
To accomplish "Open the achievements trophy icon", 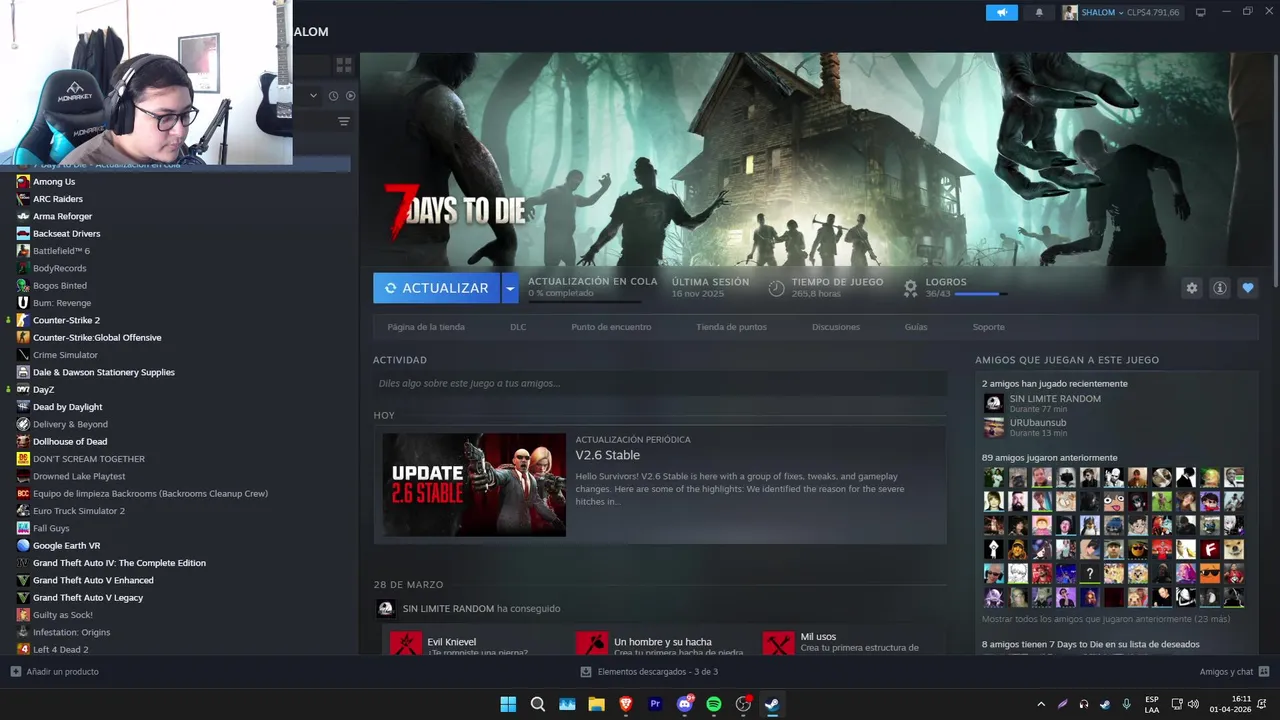I will (910, 288).
